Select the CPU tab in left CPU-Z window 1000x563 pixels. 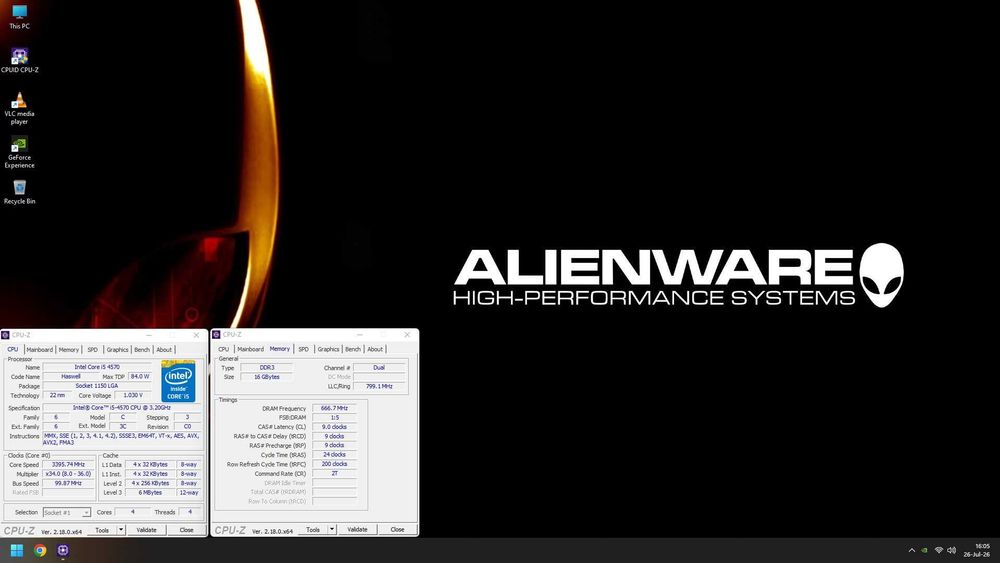13,349
